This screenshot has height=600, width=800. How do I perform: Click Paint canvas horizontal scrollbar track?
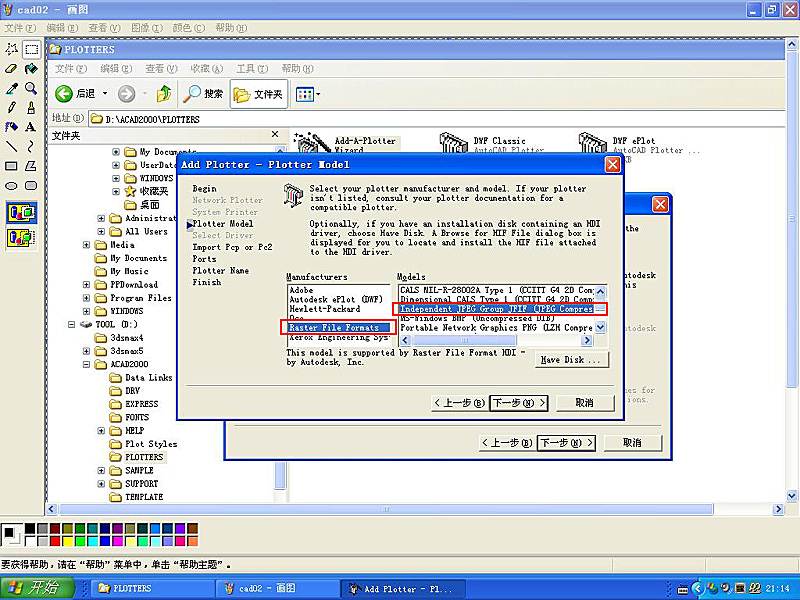coord(386,509)
